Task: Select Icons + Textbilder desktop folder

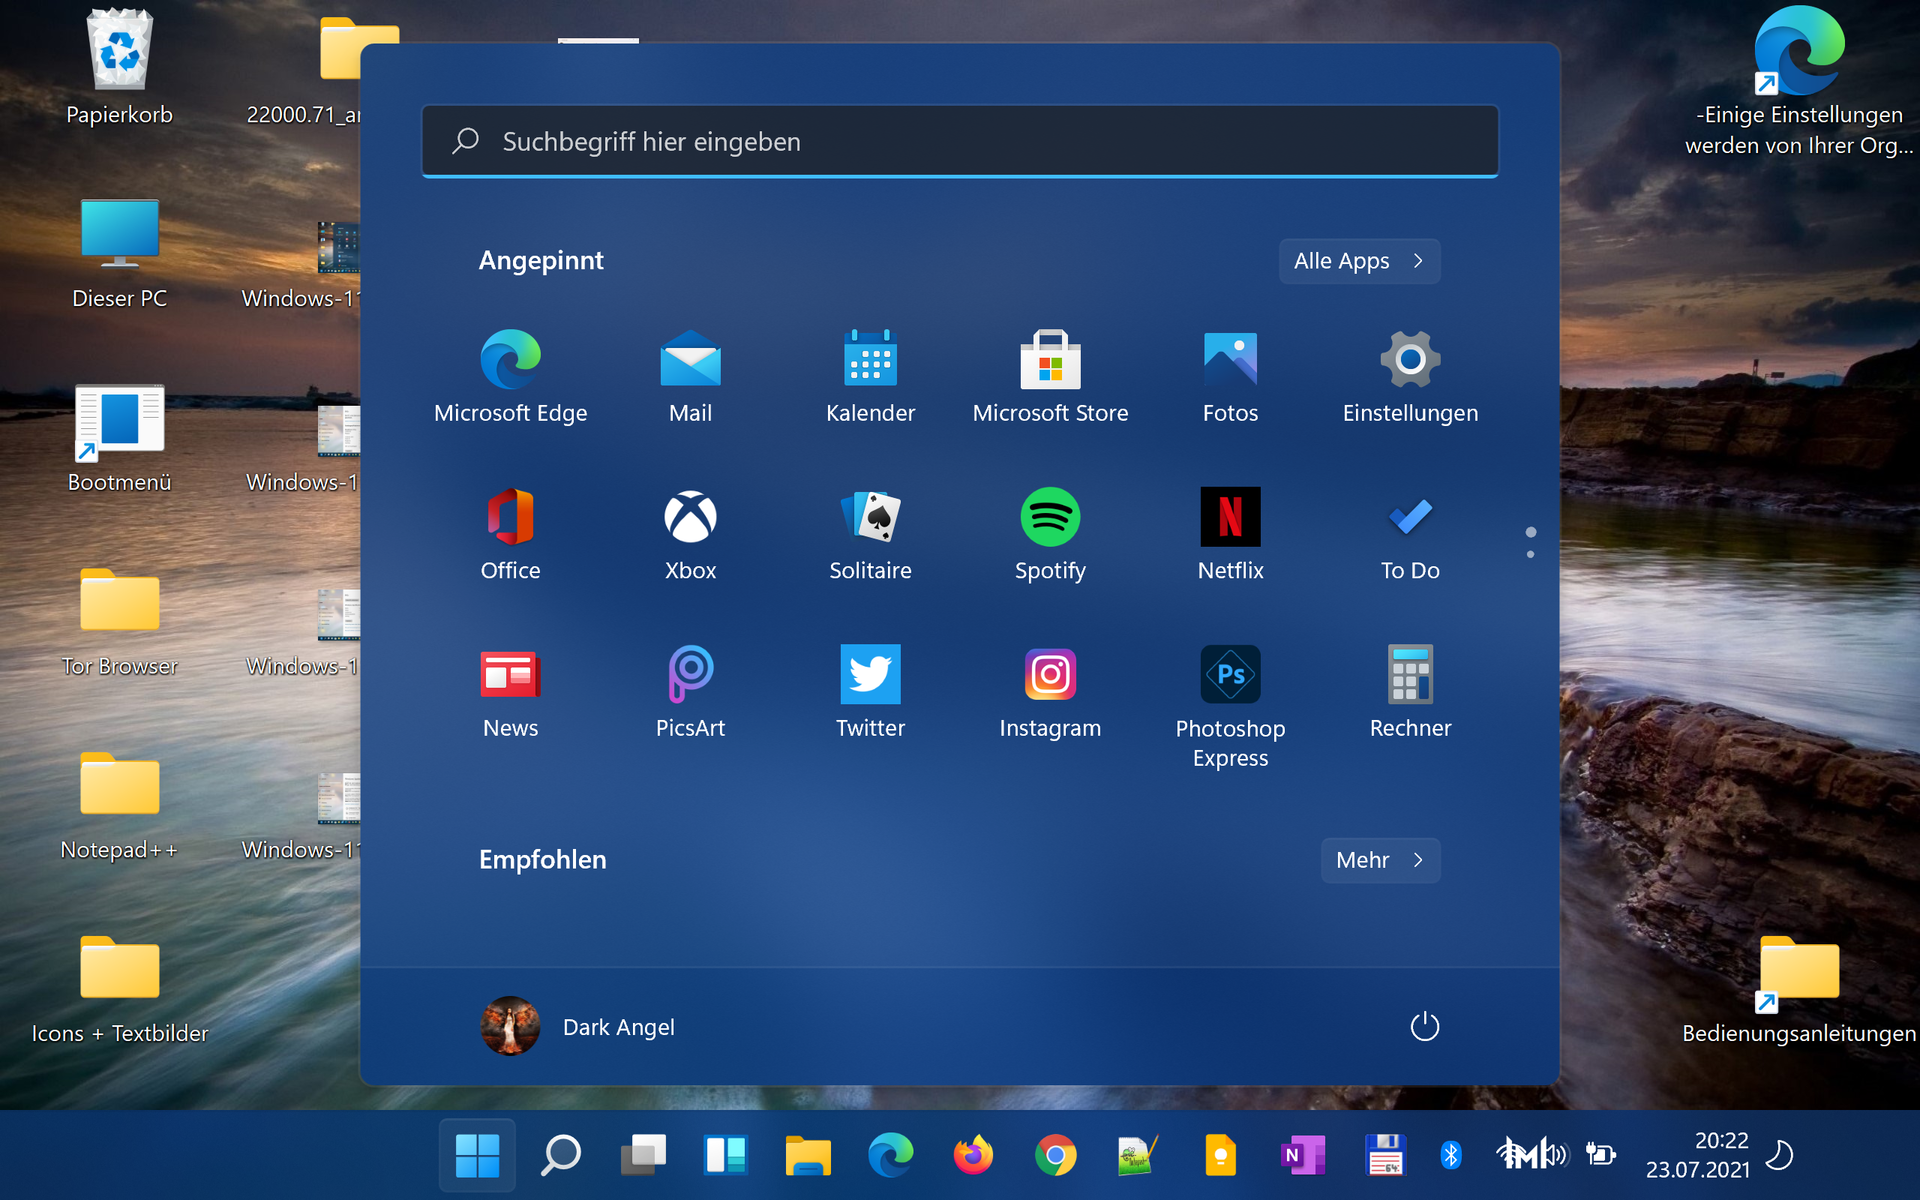Action: click(119, 990)
